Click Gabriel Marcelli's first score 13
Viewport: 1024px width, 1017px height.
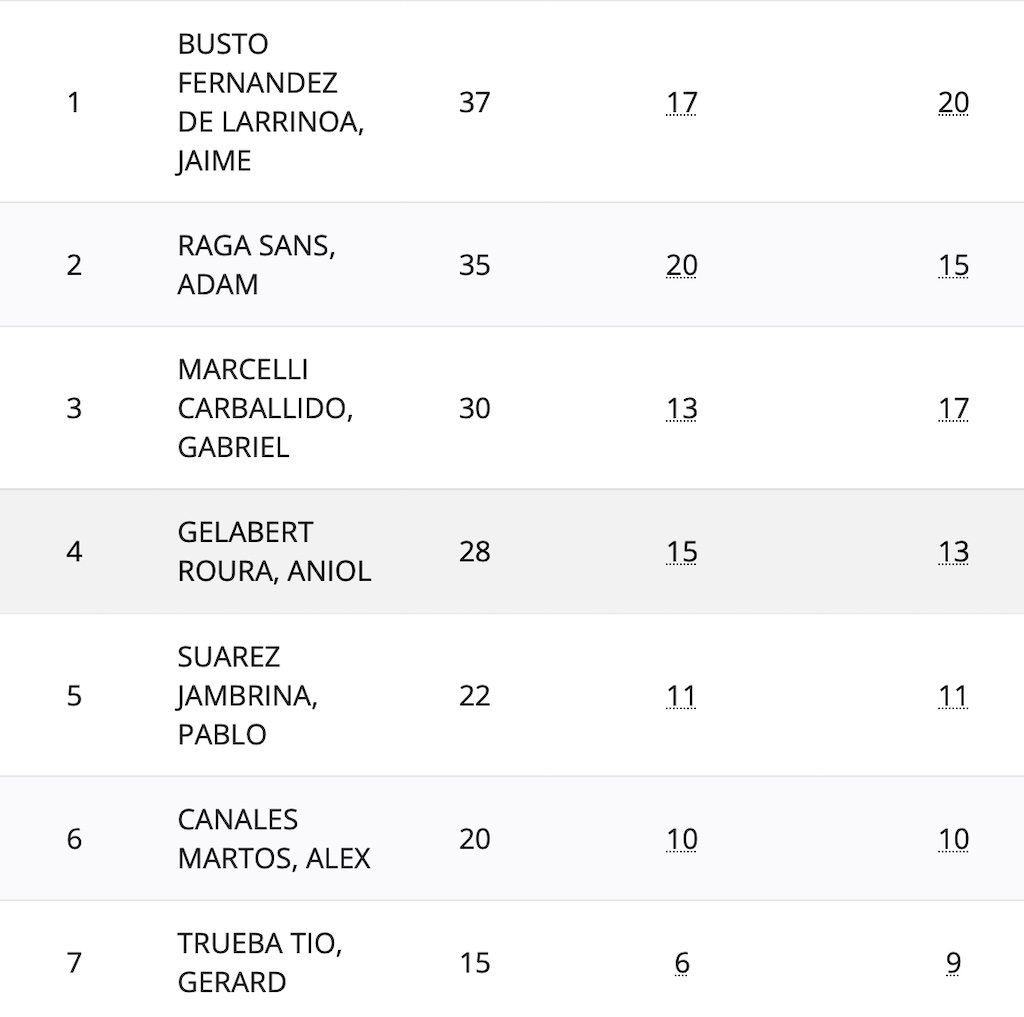pos(681,408)
